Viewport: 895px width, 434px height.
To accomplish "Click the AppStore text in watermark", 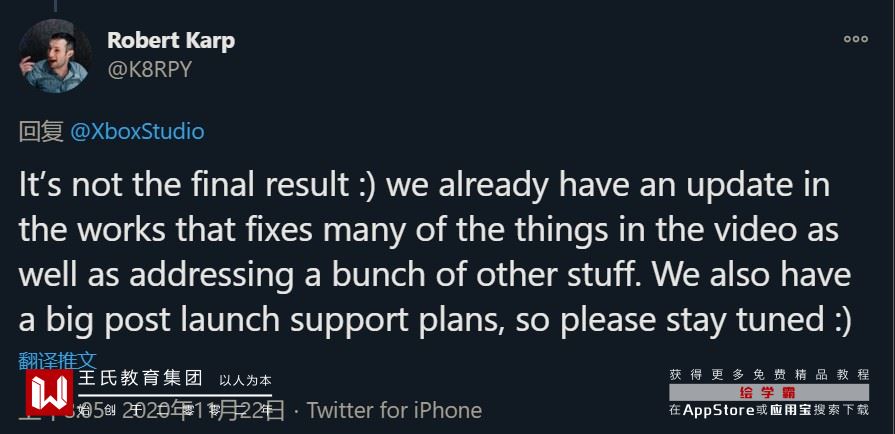I will pyautogui.click(x=718, y=409).
